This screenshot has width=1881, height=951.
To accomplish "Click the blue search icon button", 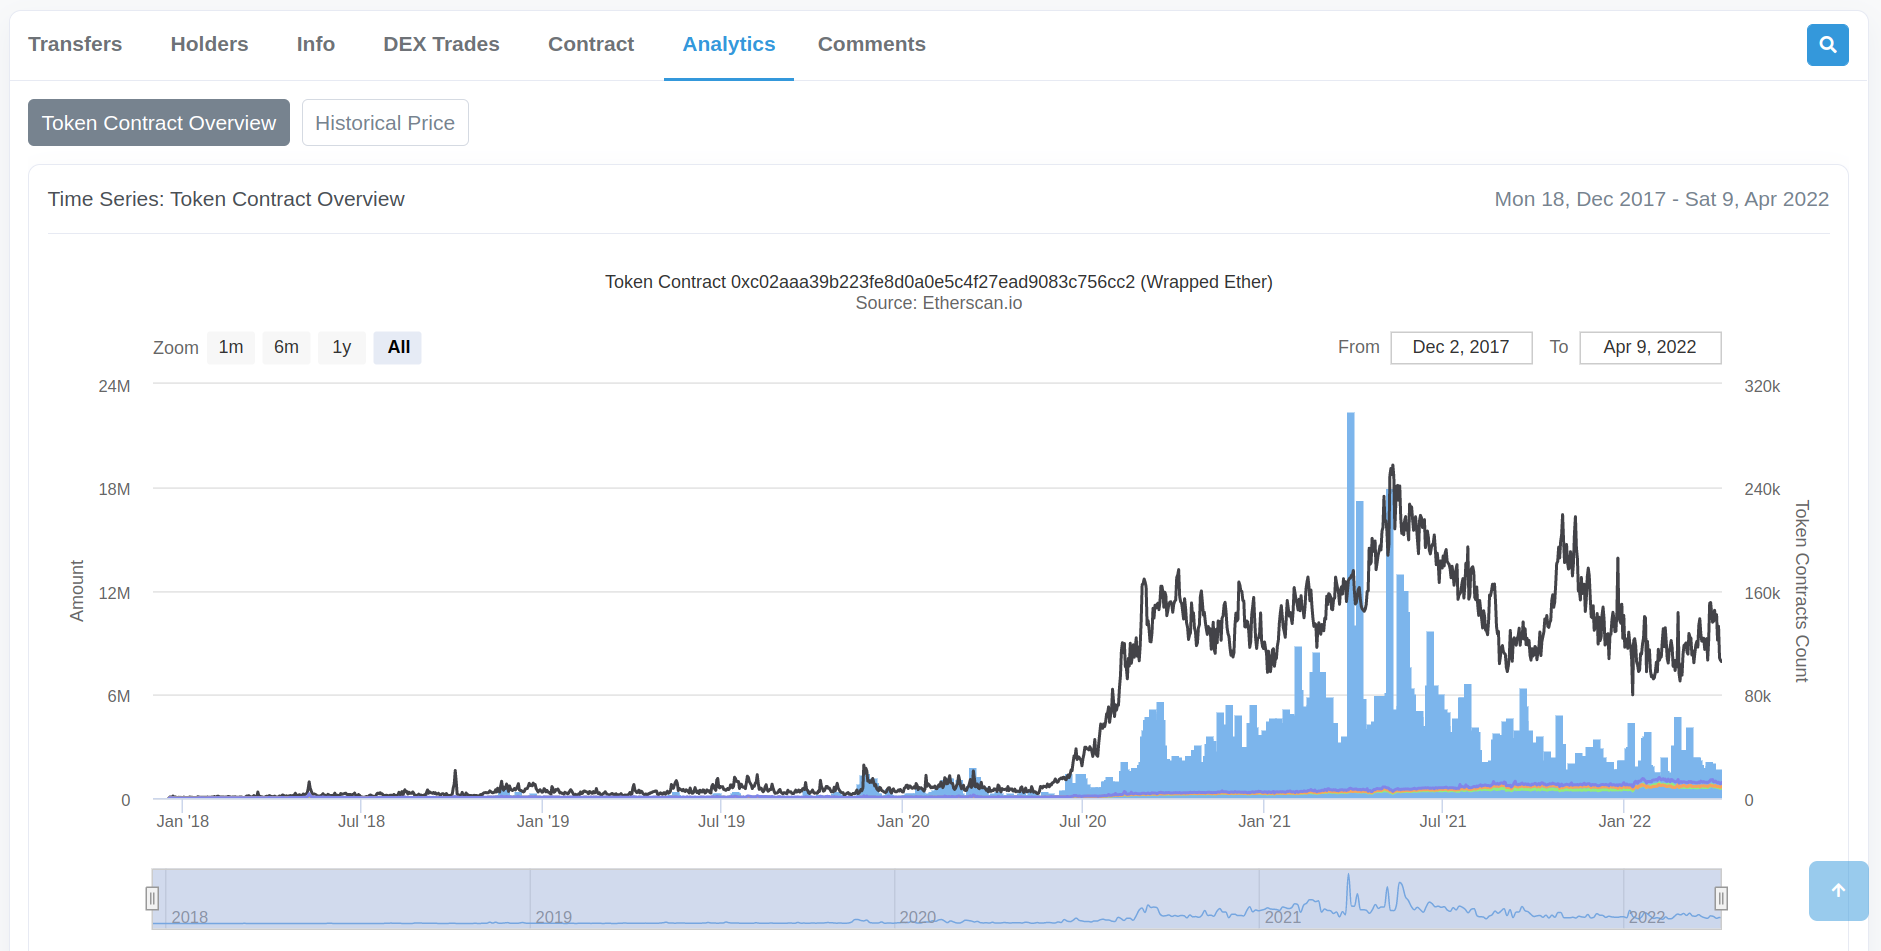I will point(1827,45).
